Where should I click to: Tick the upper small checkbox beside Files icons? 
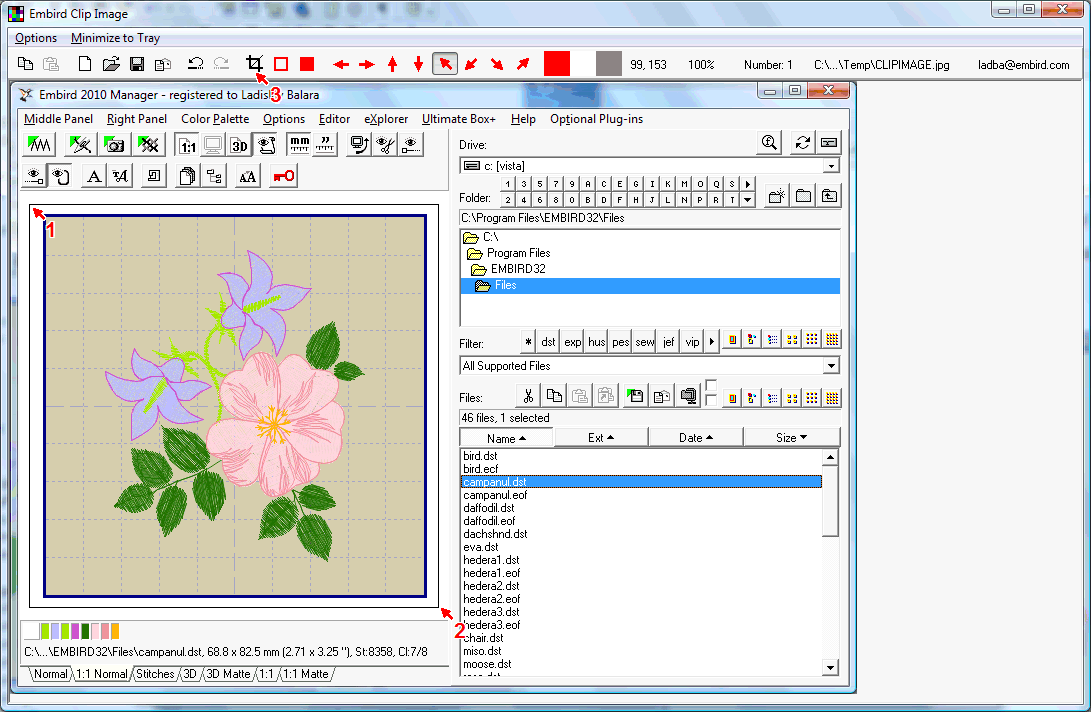(x=711, y=386)
